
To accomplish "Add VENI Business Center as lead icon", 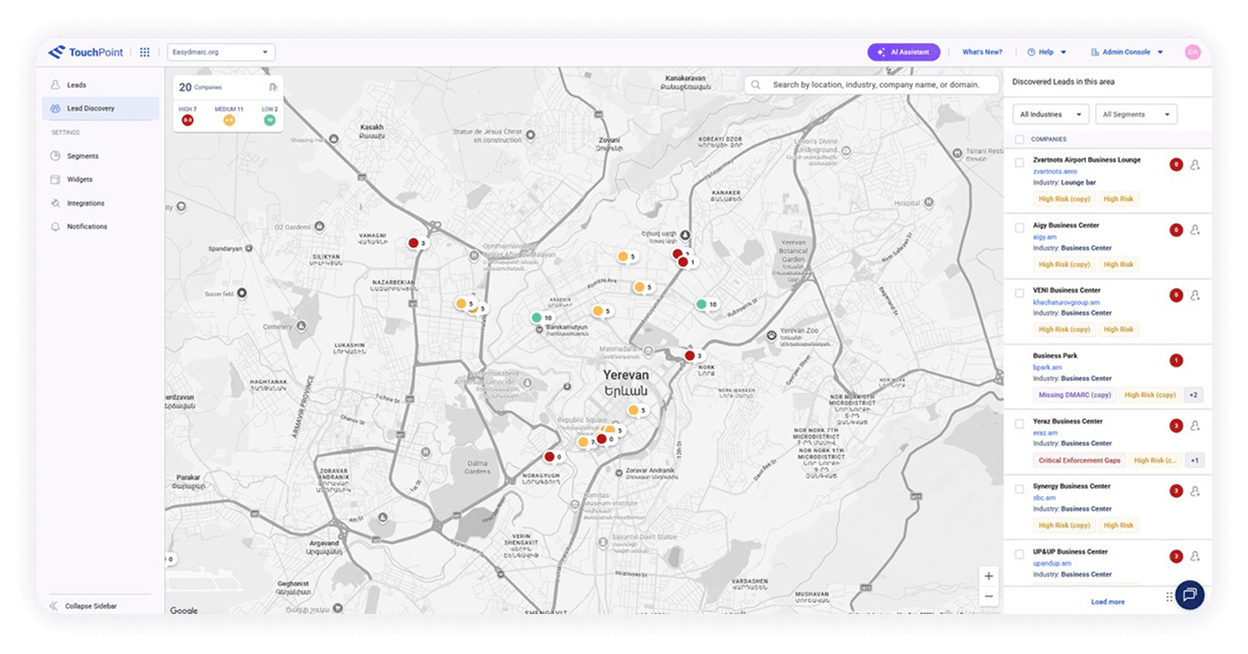I will 1195,295.
